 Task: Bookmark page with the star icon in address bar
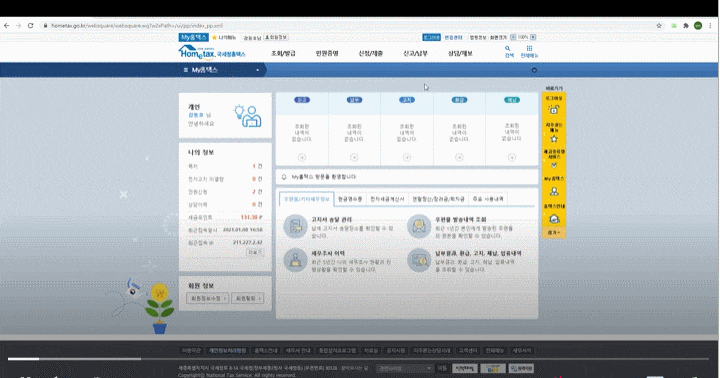point(659,26)
